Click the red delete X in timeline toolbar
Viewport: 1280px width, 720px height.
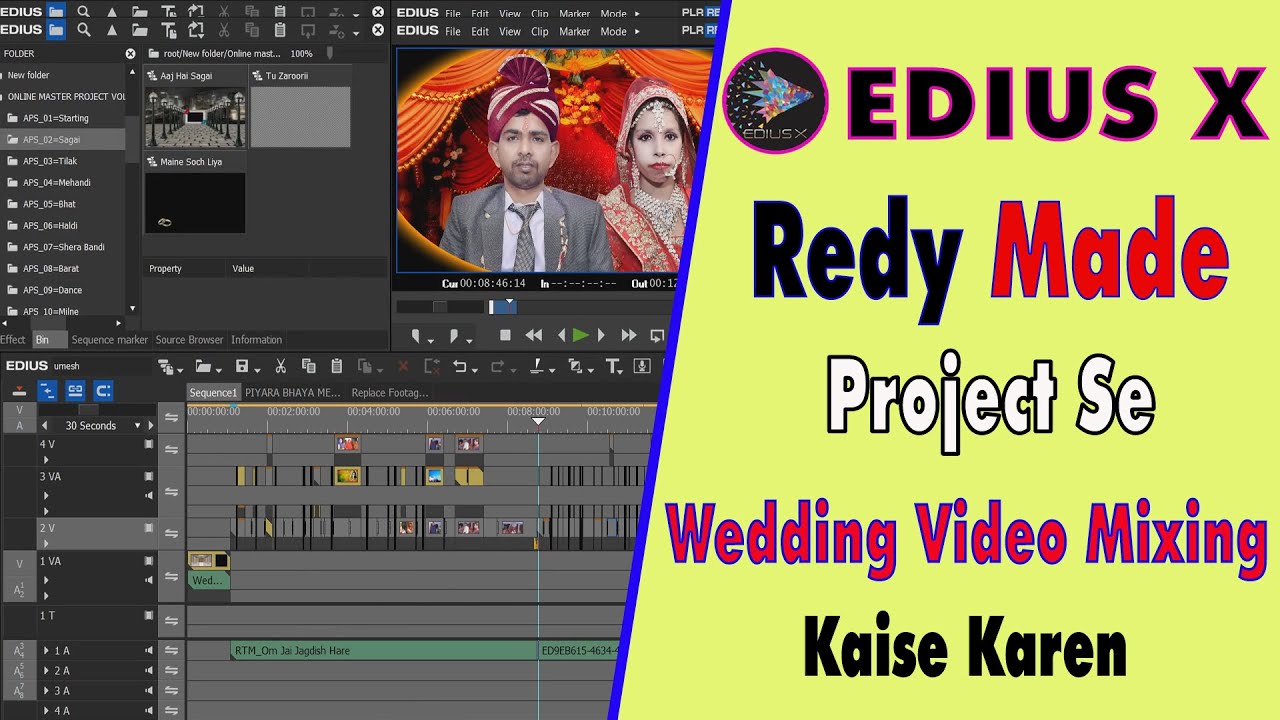coord(403,366)
